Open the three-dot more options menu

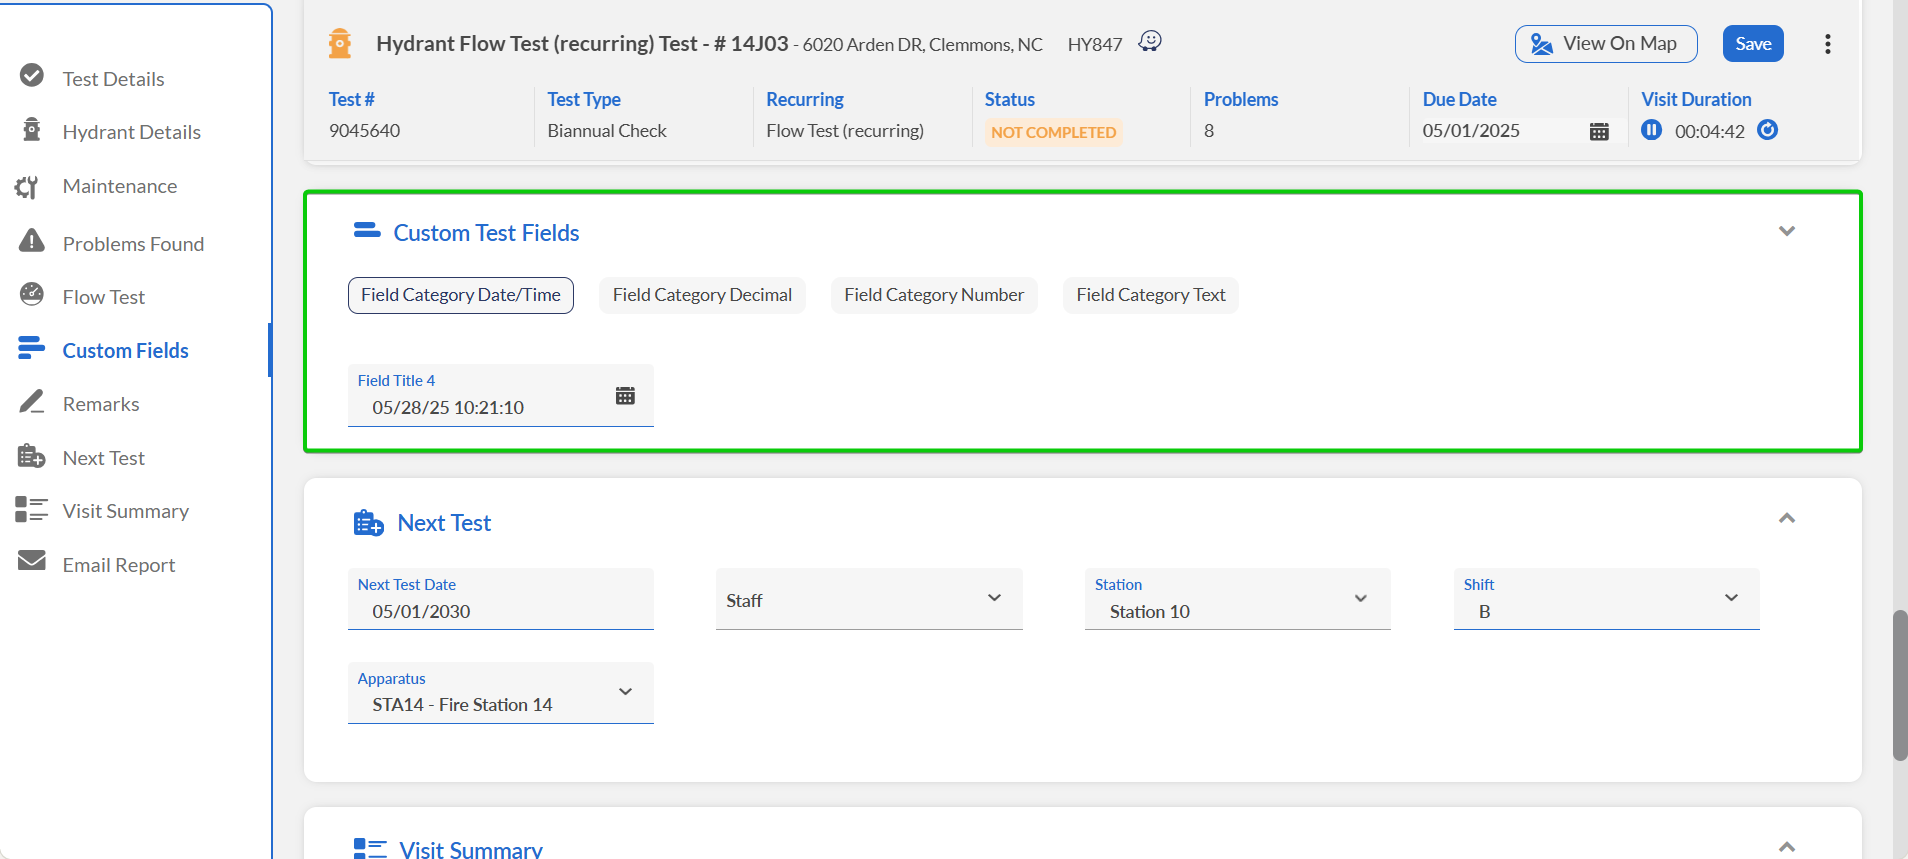pos(1827,44)
